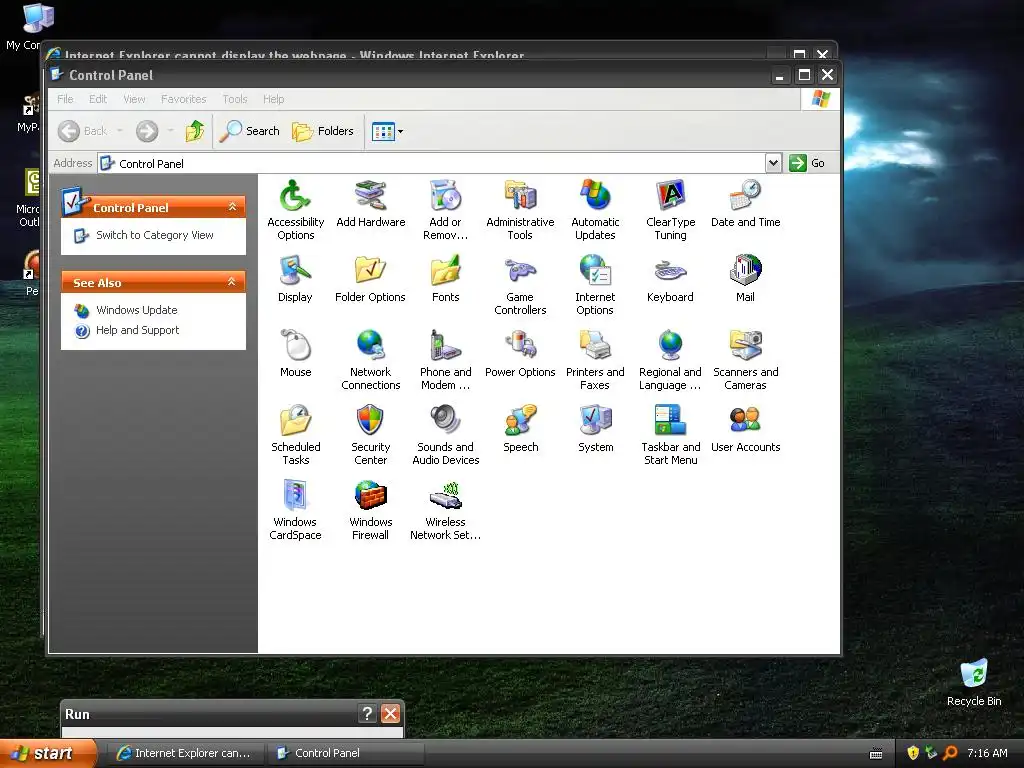Open Scheduled Tasks folder
This screenshot has height=768, width=1024.
(295, 435)
